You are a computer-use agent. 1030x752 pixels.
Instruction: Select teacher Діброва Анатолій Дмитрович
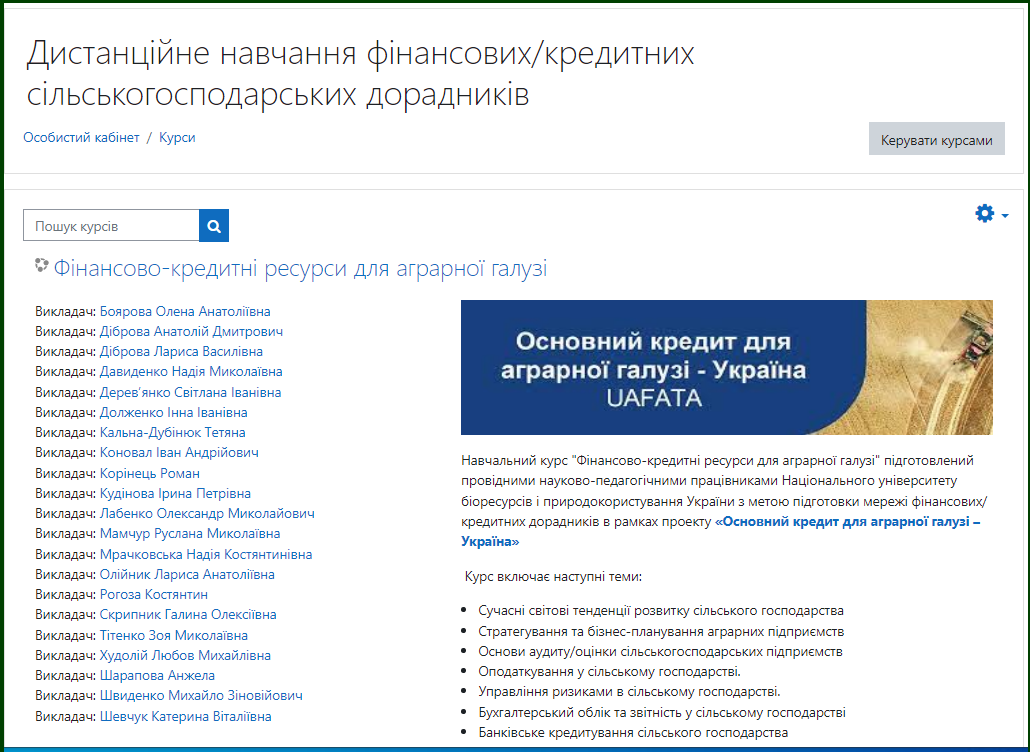191,331
